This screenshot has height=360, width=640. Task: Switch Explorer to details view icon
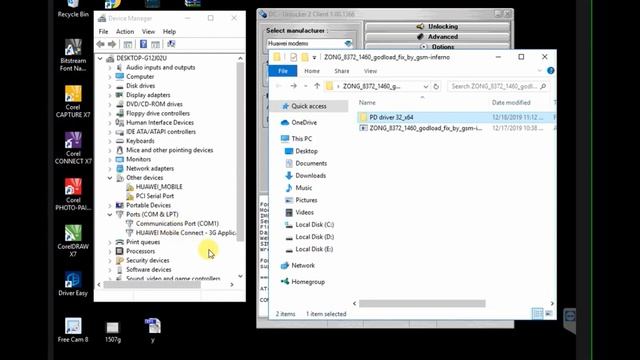[x=538, y=313]
